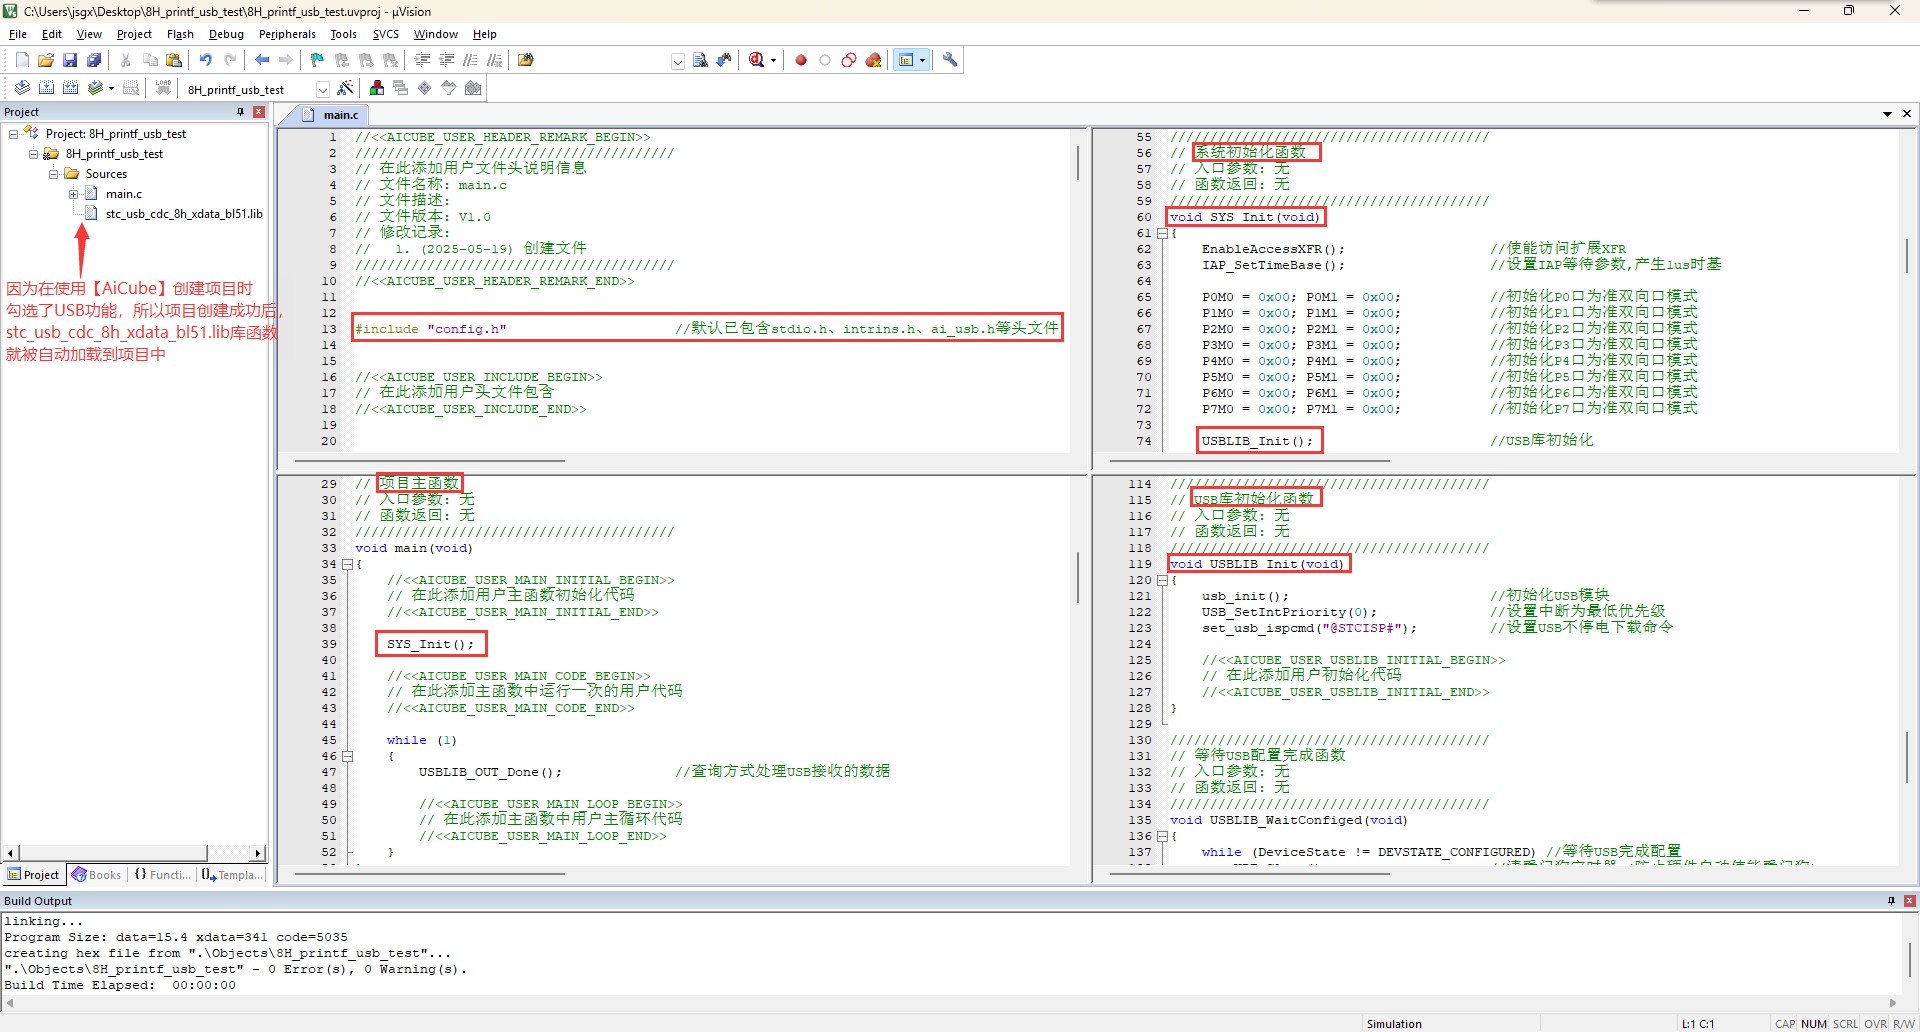Viewport: 1920px width, 1032px height.
Task: Open a file using the folder icon
Action: pyautogui.click(x=46, y=60)
